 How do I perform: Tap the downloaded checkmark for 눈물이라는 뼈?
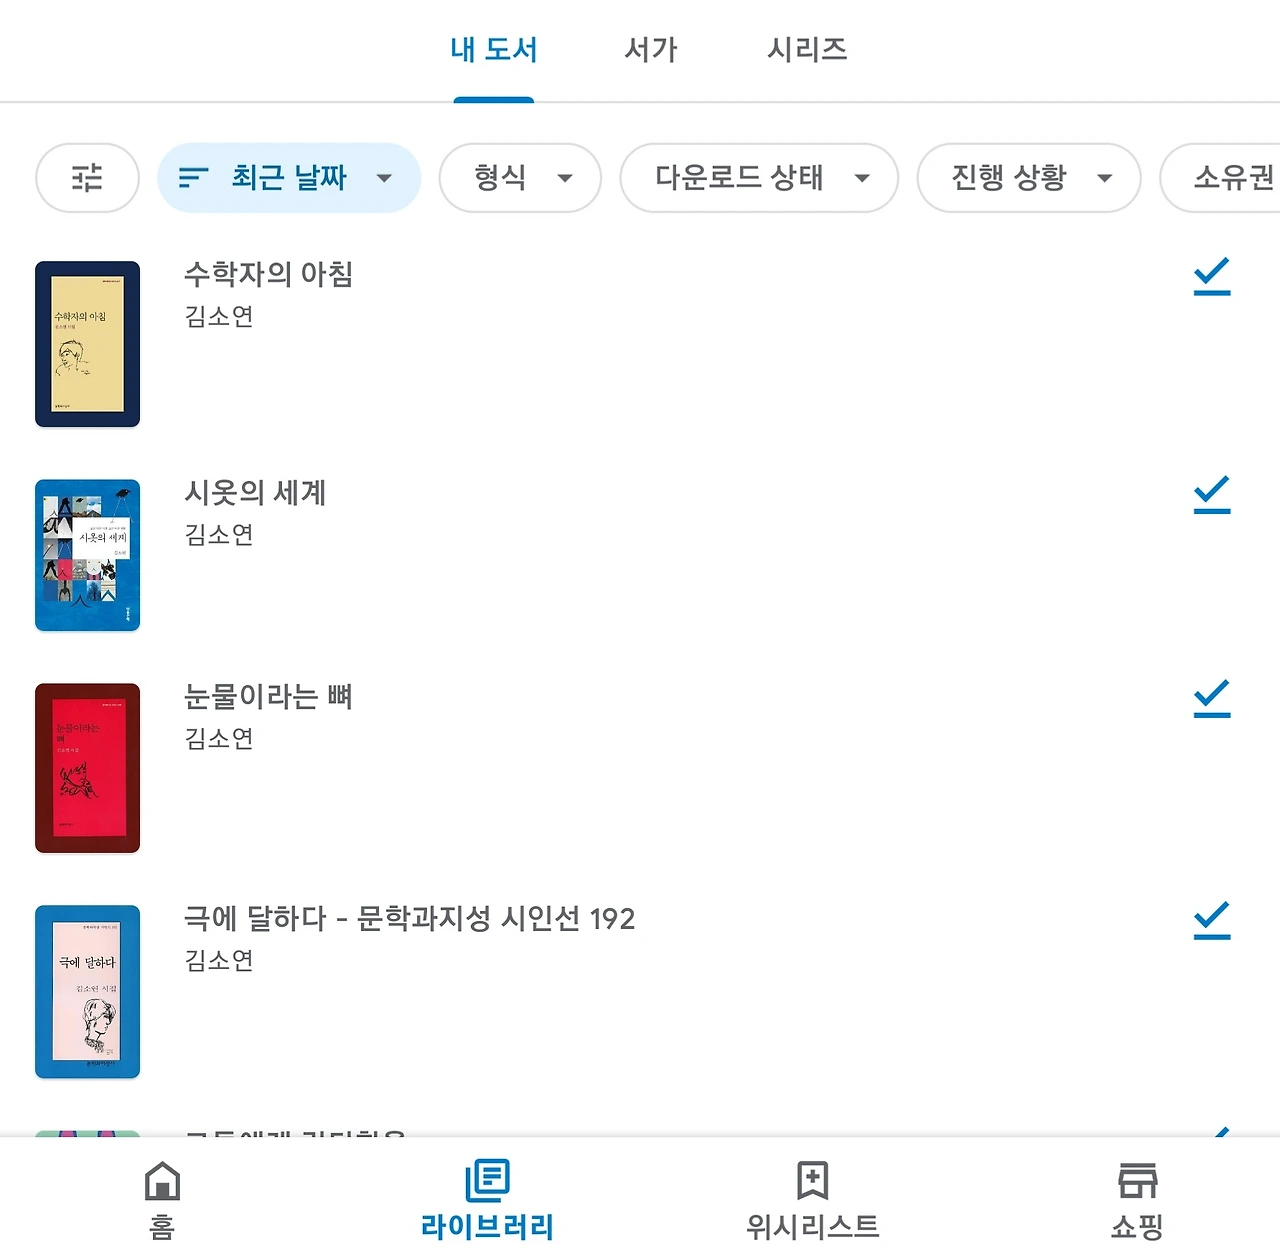tap(1212, 698)
